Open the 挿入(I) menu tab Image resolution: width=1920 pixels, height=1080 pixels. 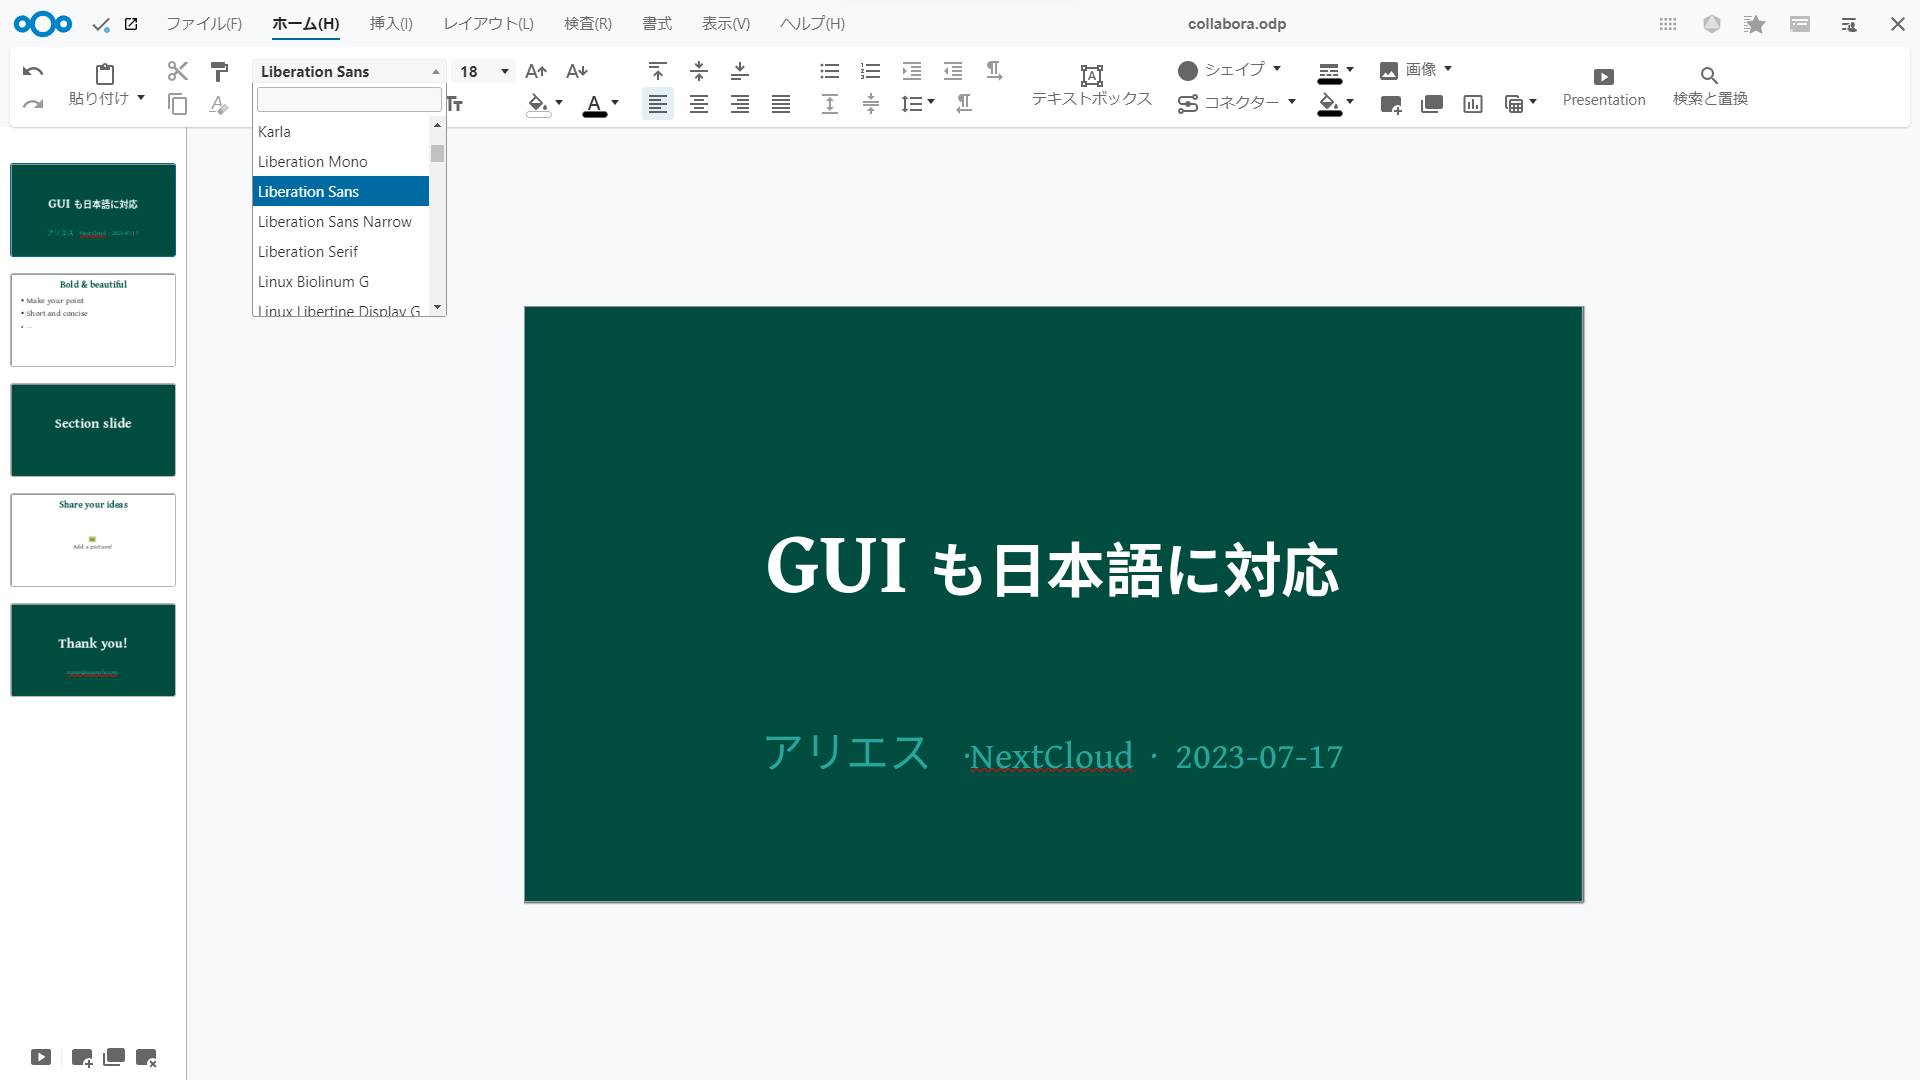pos(391,24)
